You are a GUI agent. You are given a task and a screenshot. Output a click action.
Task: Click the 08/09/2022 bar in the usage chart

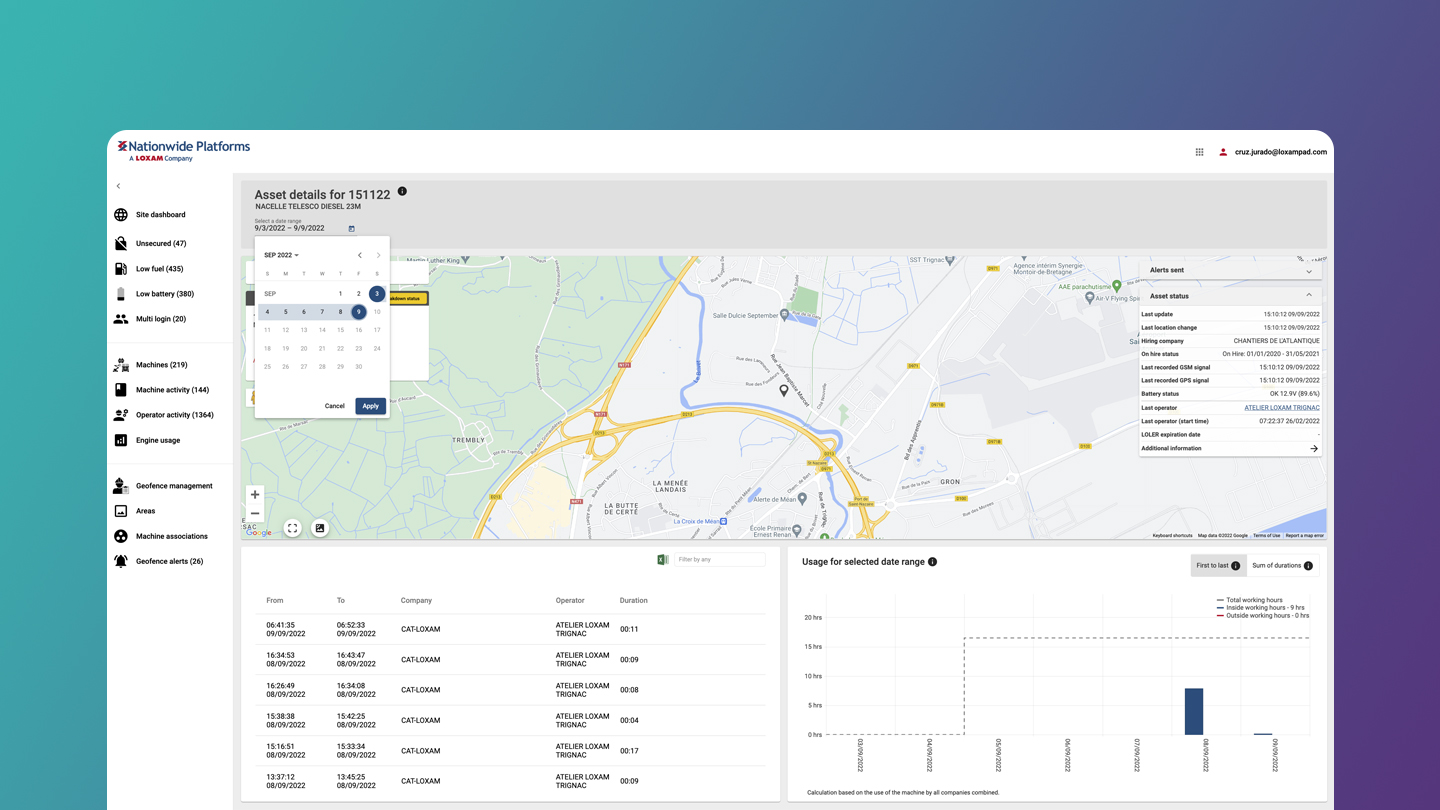(x=1194, y=711)
